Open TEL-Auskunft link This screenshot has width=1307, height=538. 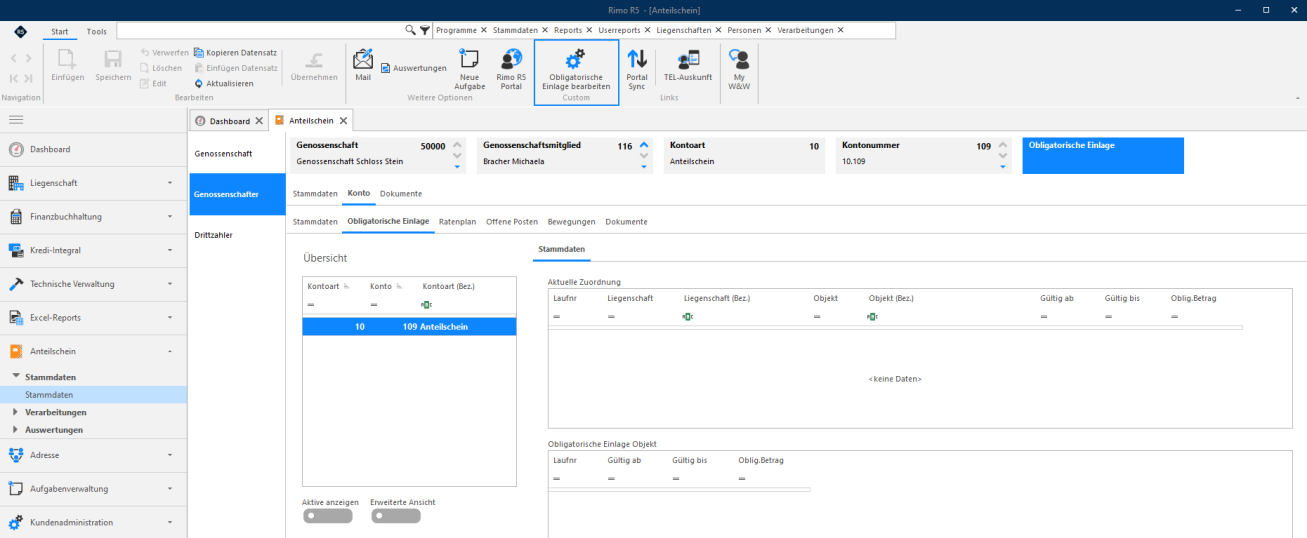688,67
